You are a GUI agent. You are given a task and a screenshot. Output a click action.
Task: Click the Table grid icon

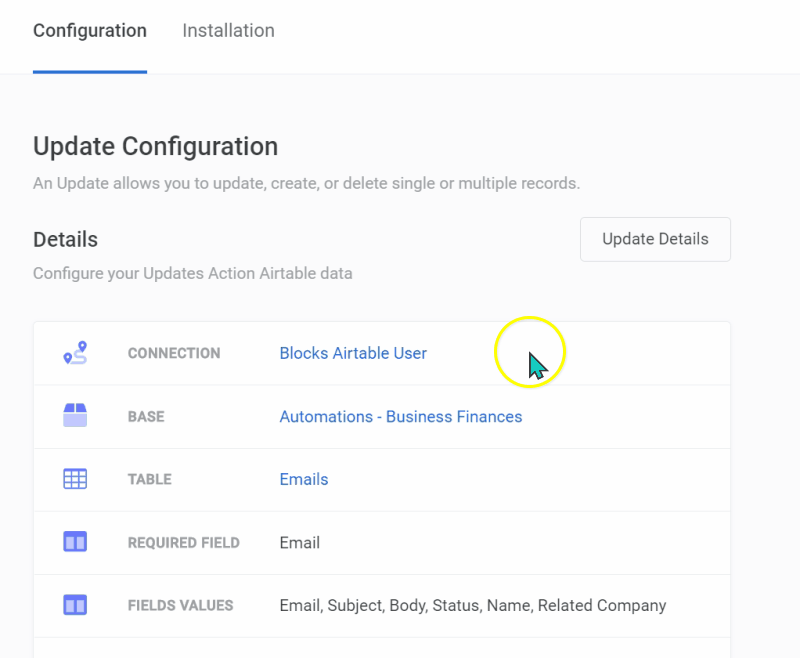point(75,479)
